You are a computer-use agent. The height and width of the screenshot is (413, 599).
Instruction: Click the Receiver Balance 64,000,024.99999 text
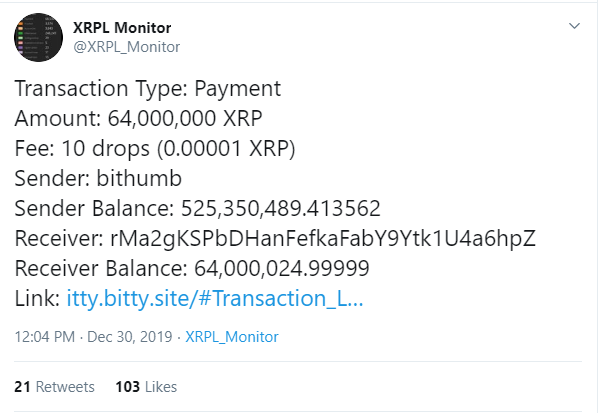[192, 268]
